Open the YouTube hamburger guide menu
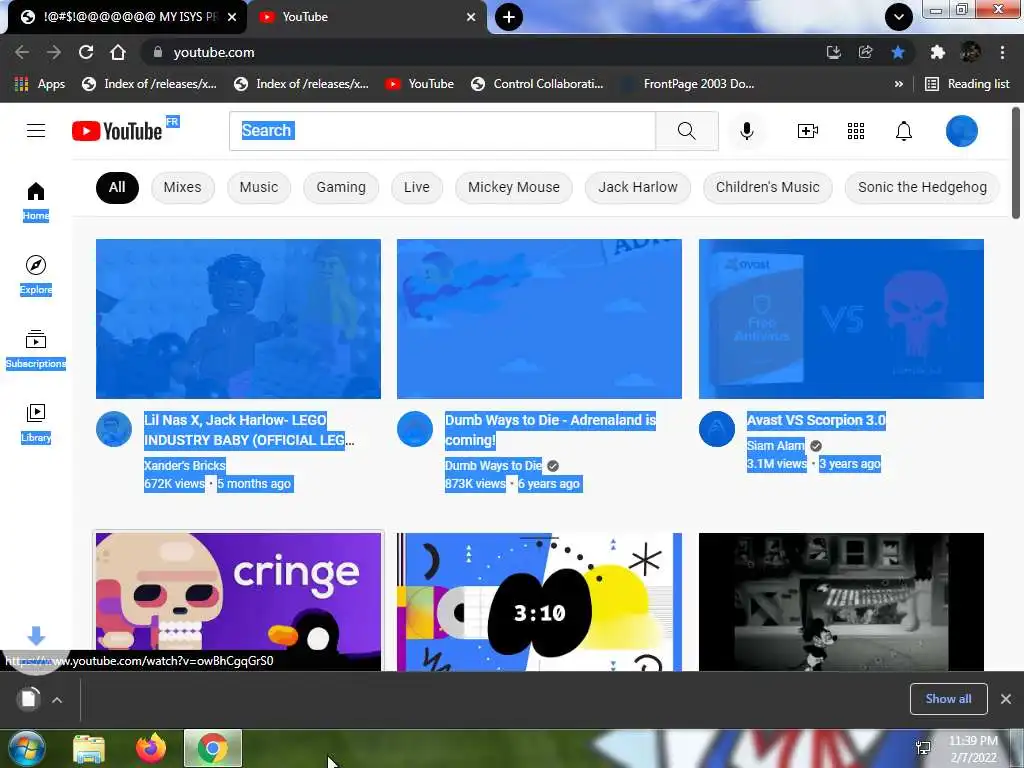Viewport: 1024px width, 768px height. point(36,131)
